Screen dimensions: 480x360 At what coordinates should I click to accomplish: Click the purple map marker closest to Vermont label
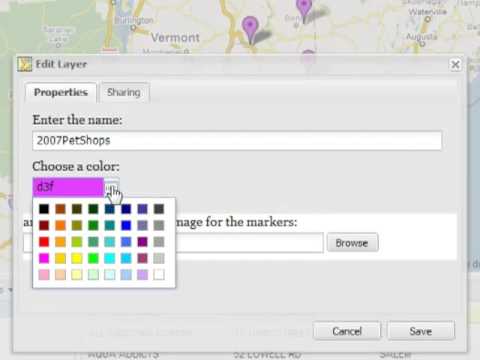tap(250, 29)
